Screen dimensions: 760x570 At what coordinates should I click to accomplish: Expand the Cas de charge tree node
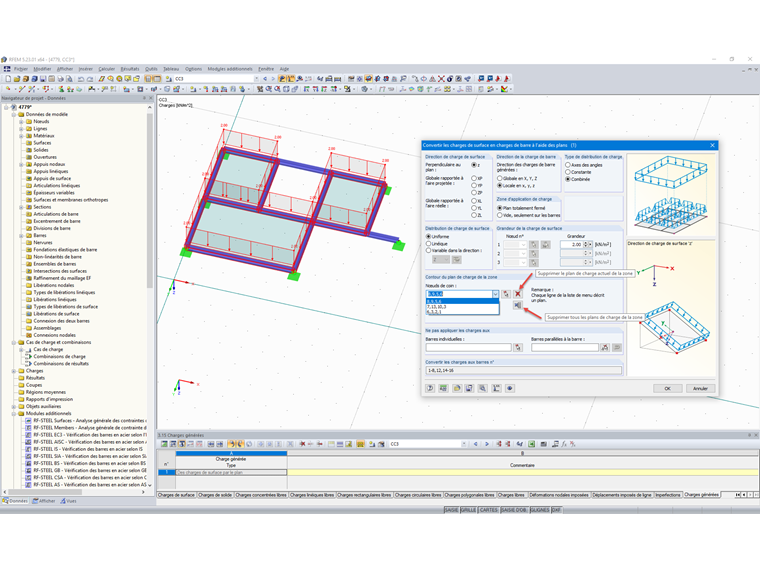(x=21, y=349)
